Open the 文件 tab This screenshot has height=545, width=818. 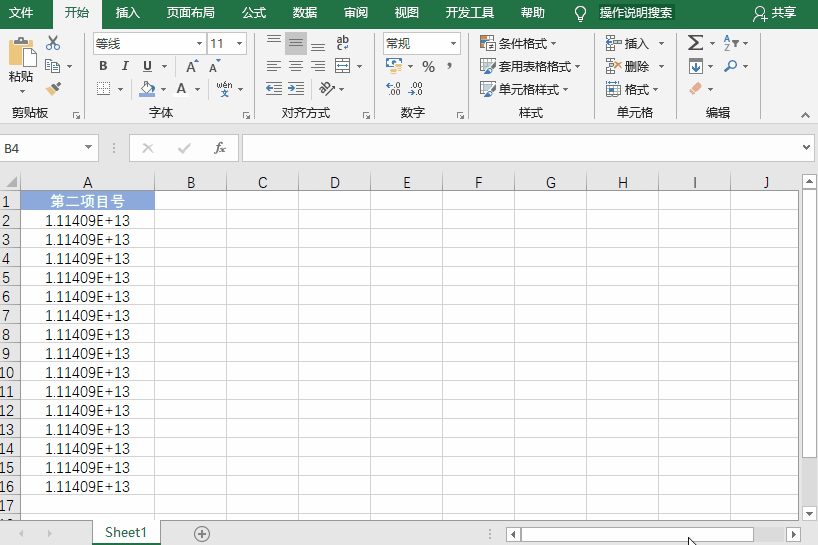click(x=21, y=13)
